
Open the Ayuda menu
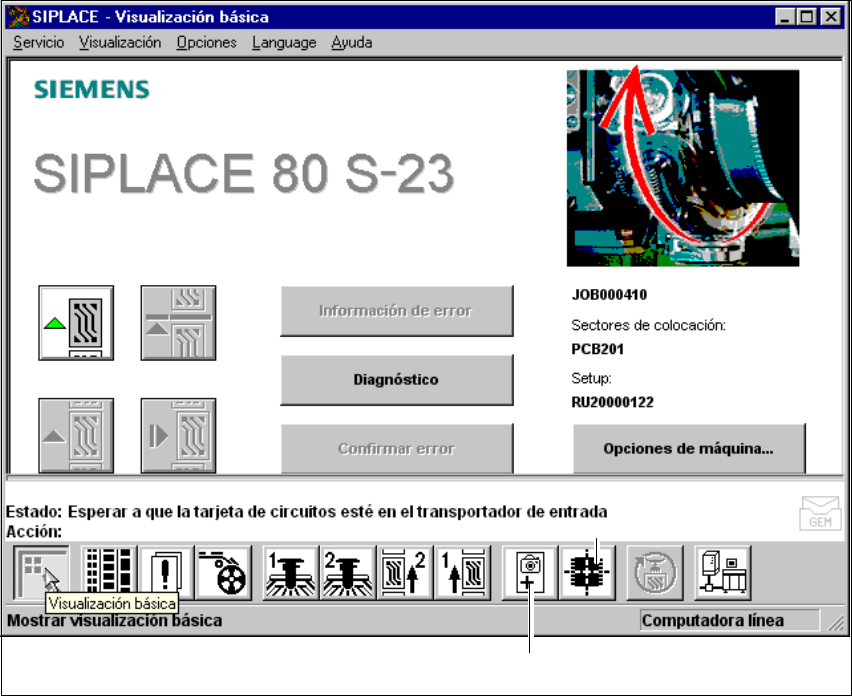coord(352,42)
